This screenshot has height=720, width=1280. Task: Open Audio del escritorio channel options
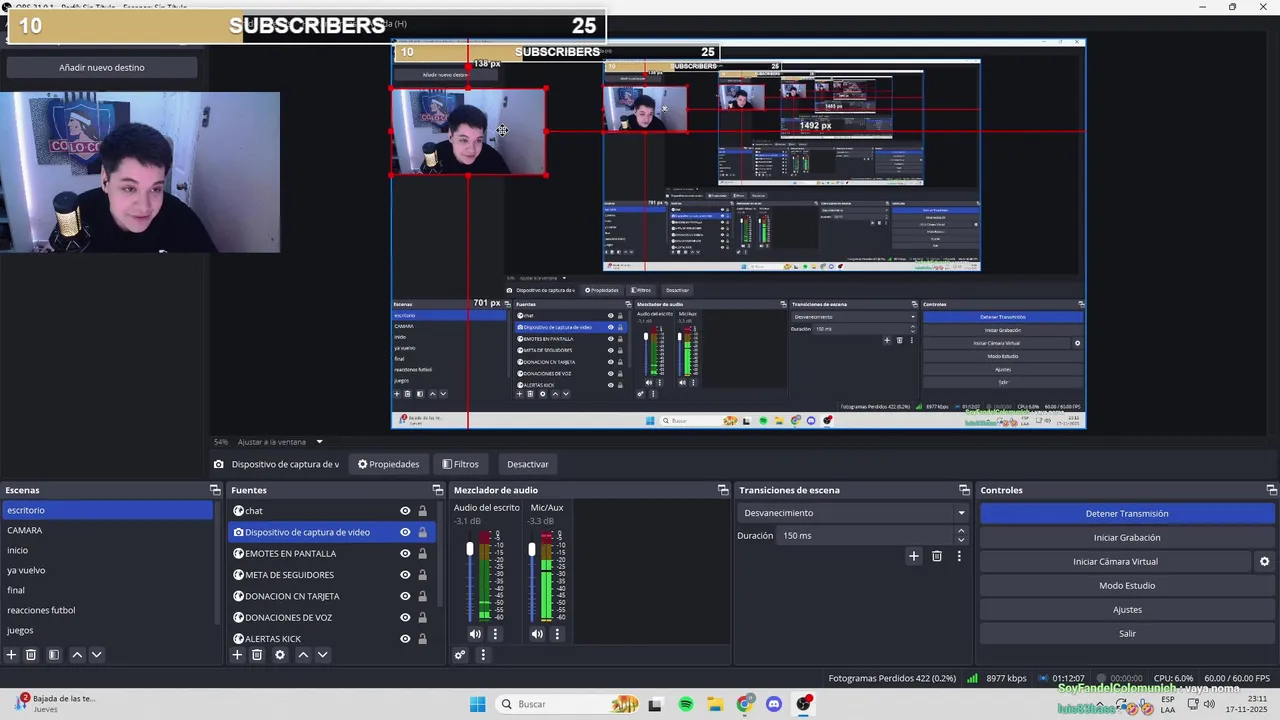click(495, 634)
